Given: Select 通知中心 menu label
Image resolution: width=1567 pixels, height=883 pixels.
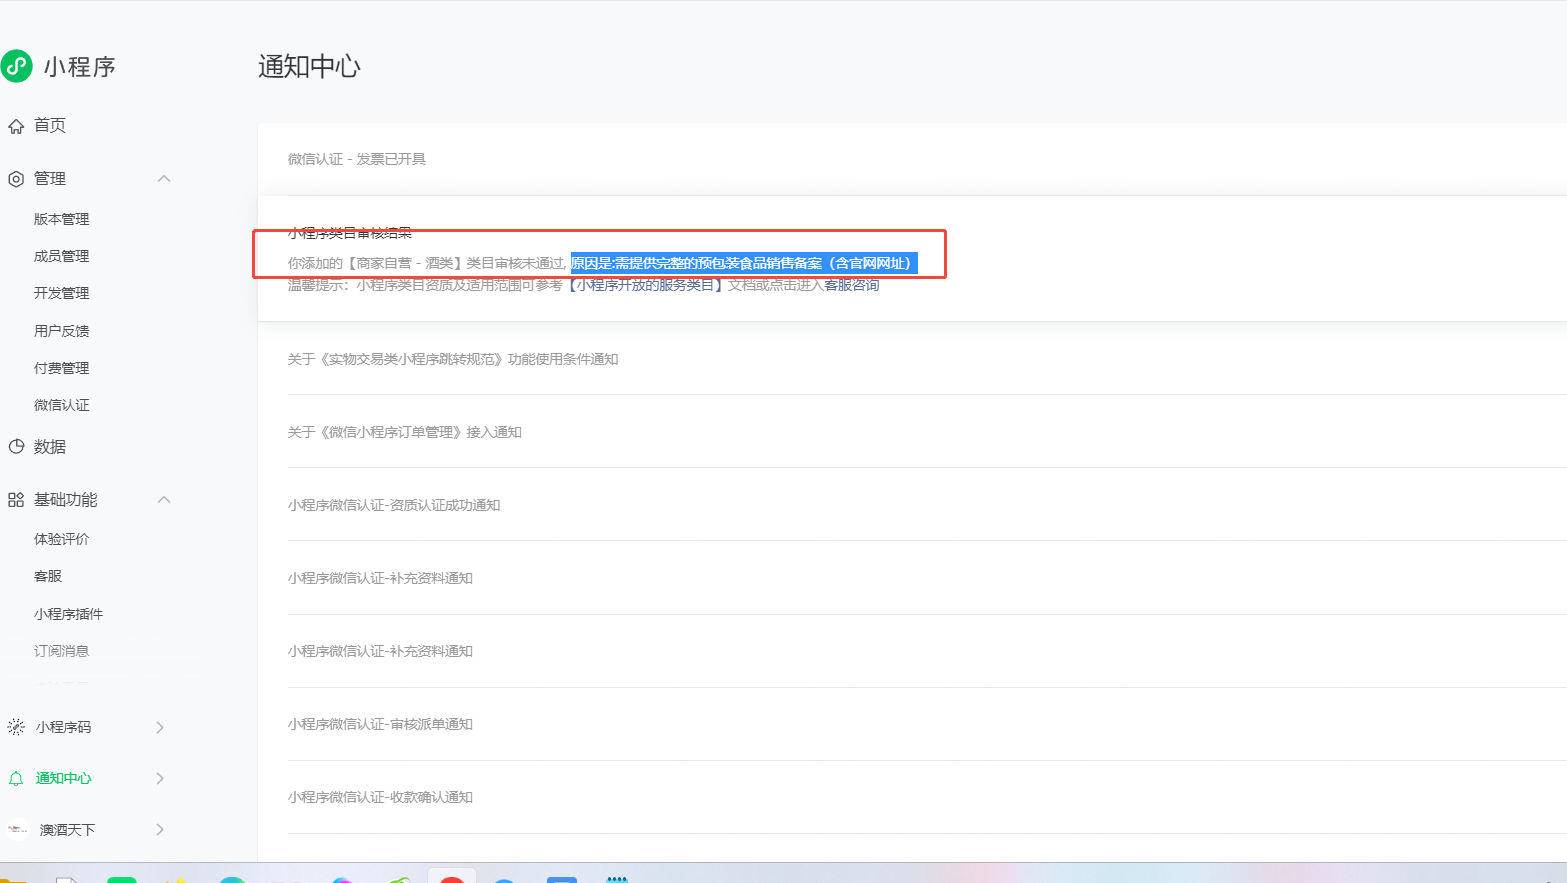Looking at the screenshot, I should click(64, 778).
